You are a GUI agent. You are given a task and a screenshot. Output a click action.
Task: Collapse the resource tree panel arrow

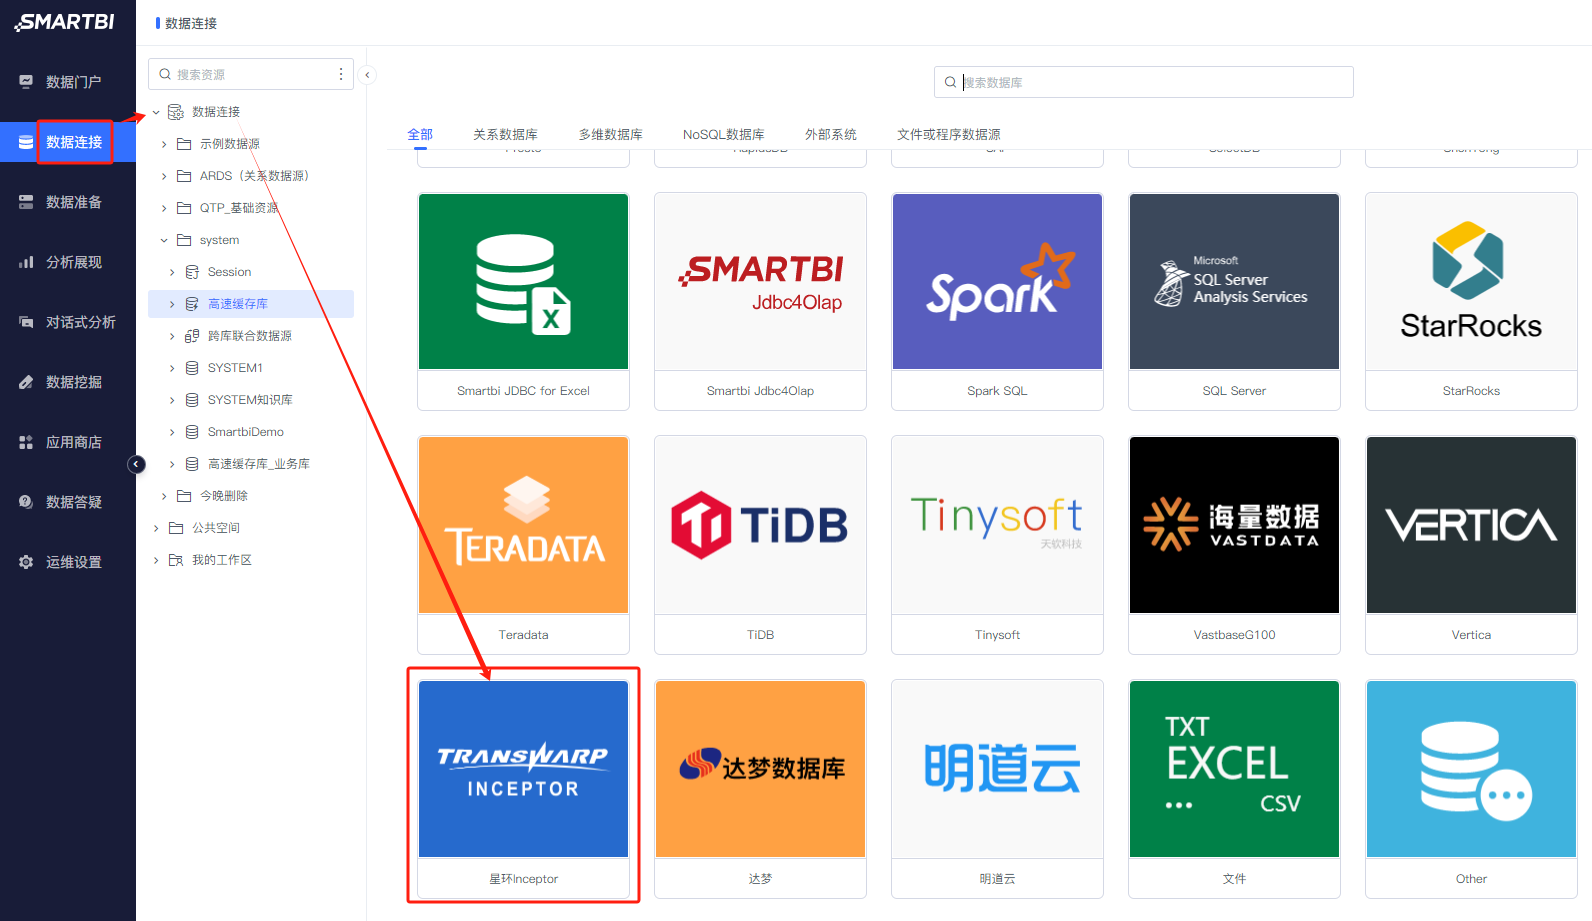pos(367,74)
